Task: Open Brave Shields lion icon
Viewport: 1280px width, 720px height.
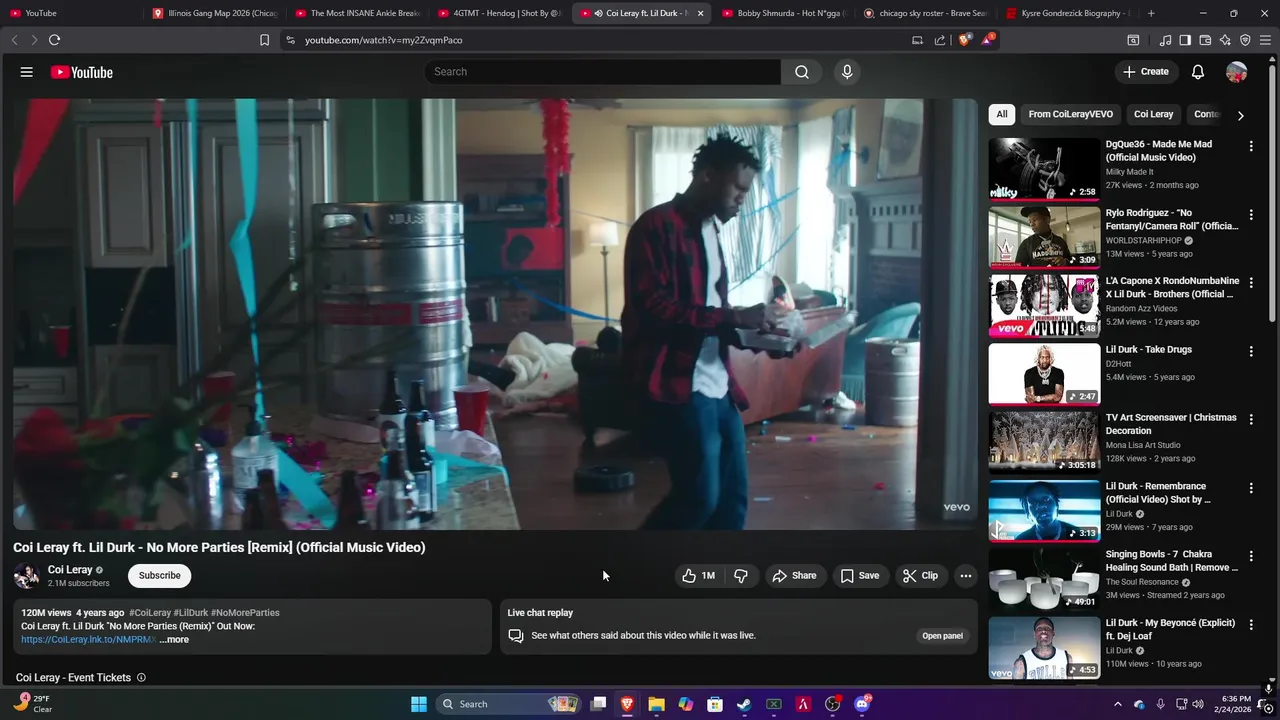Action: 964,40
